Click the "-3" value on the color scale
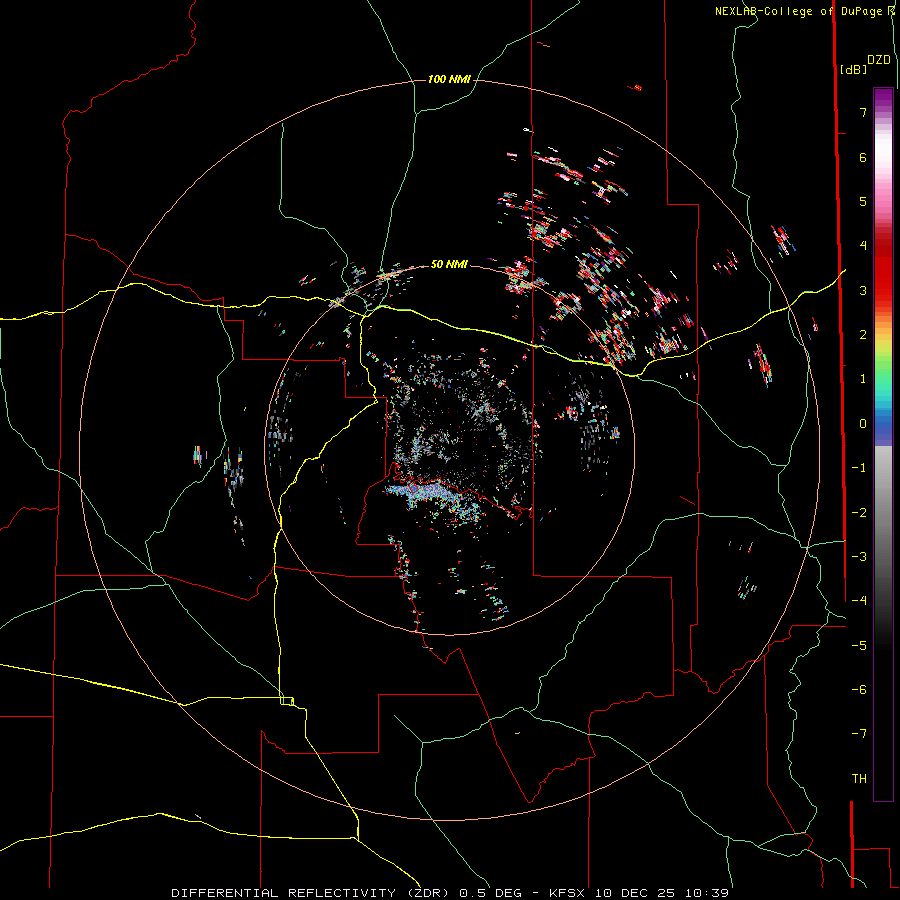900x900 pixels. (x=859, y=556)
